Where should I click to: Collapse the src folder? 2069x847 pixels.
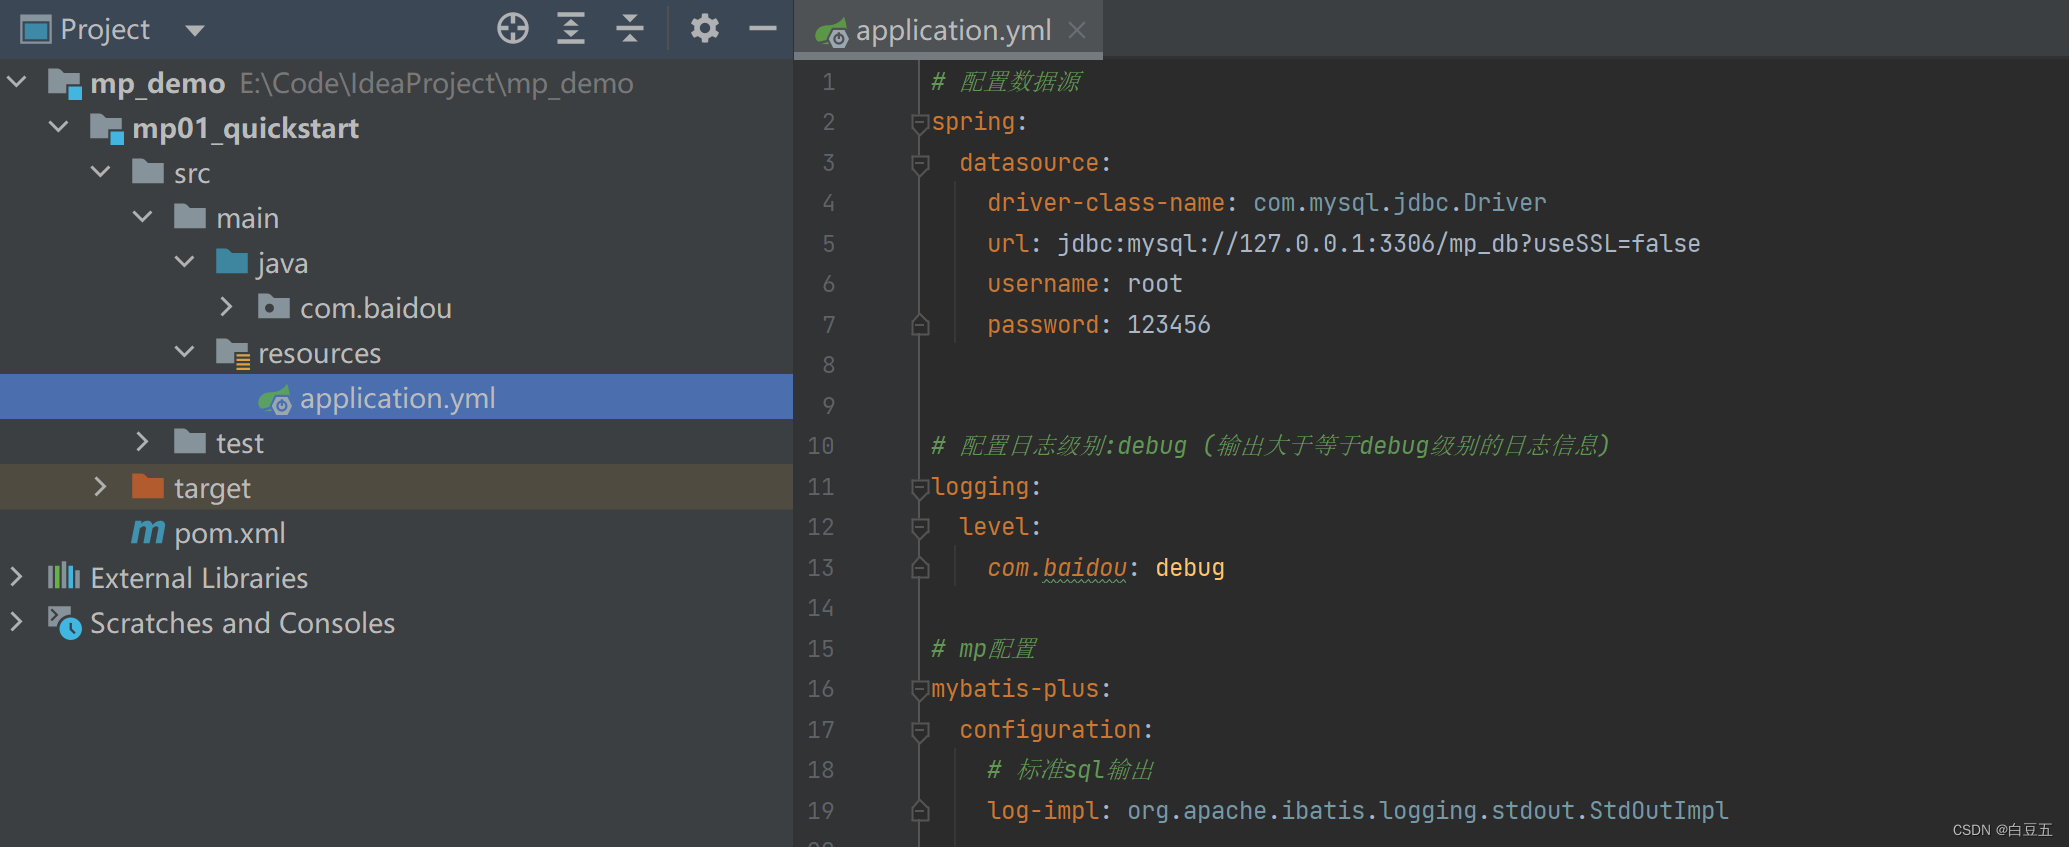[101, 171]
